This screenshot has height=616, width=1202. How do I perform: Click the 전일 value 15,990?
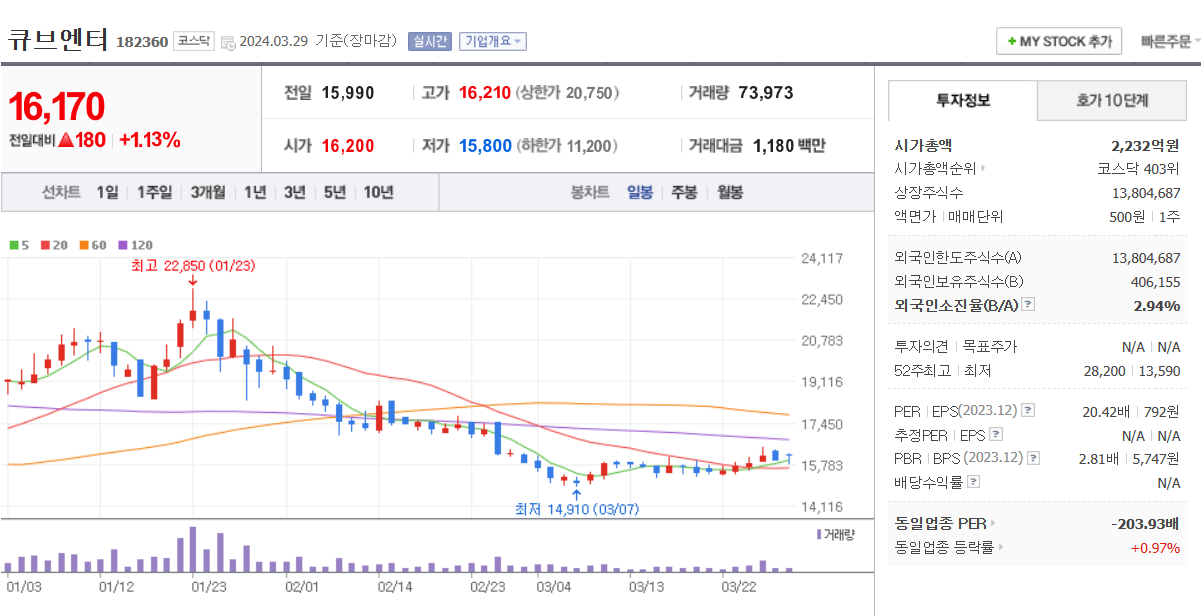(348, 93)
